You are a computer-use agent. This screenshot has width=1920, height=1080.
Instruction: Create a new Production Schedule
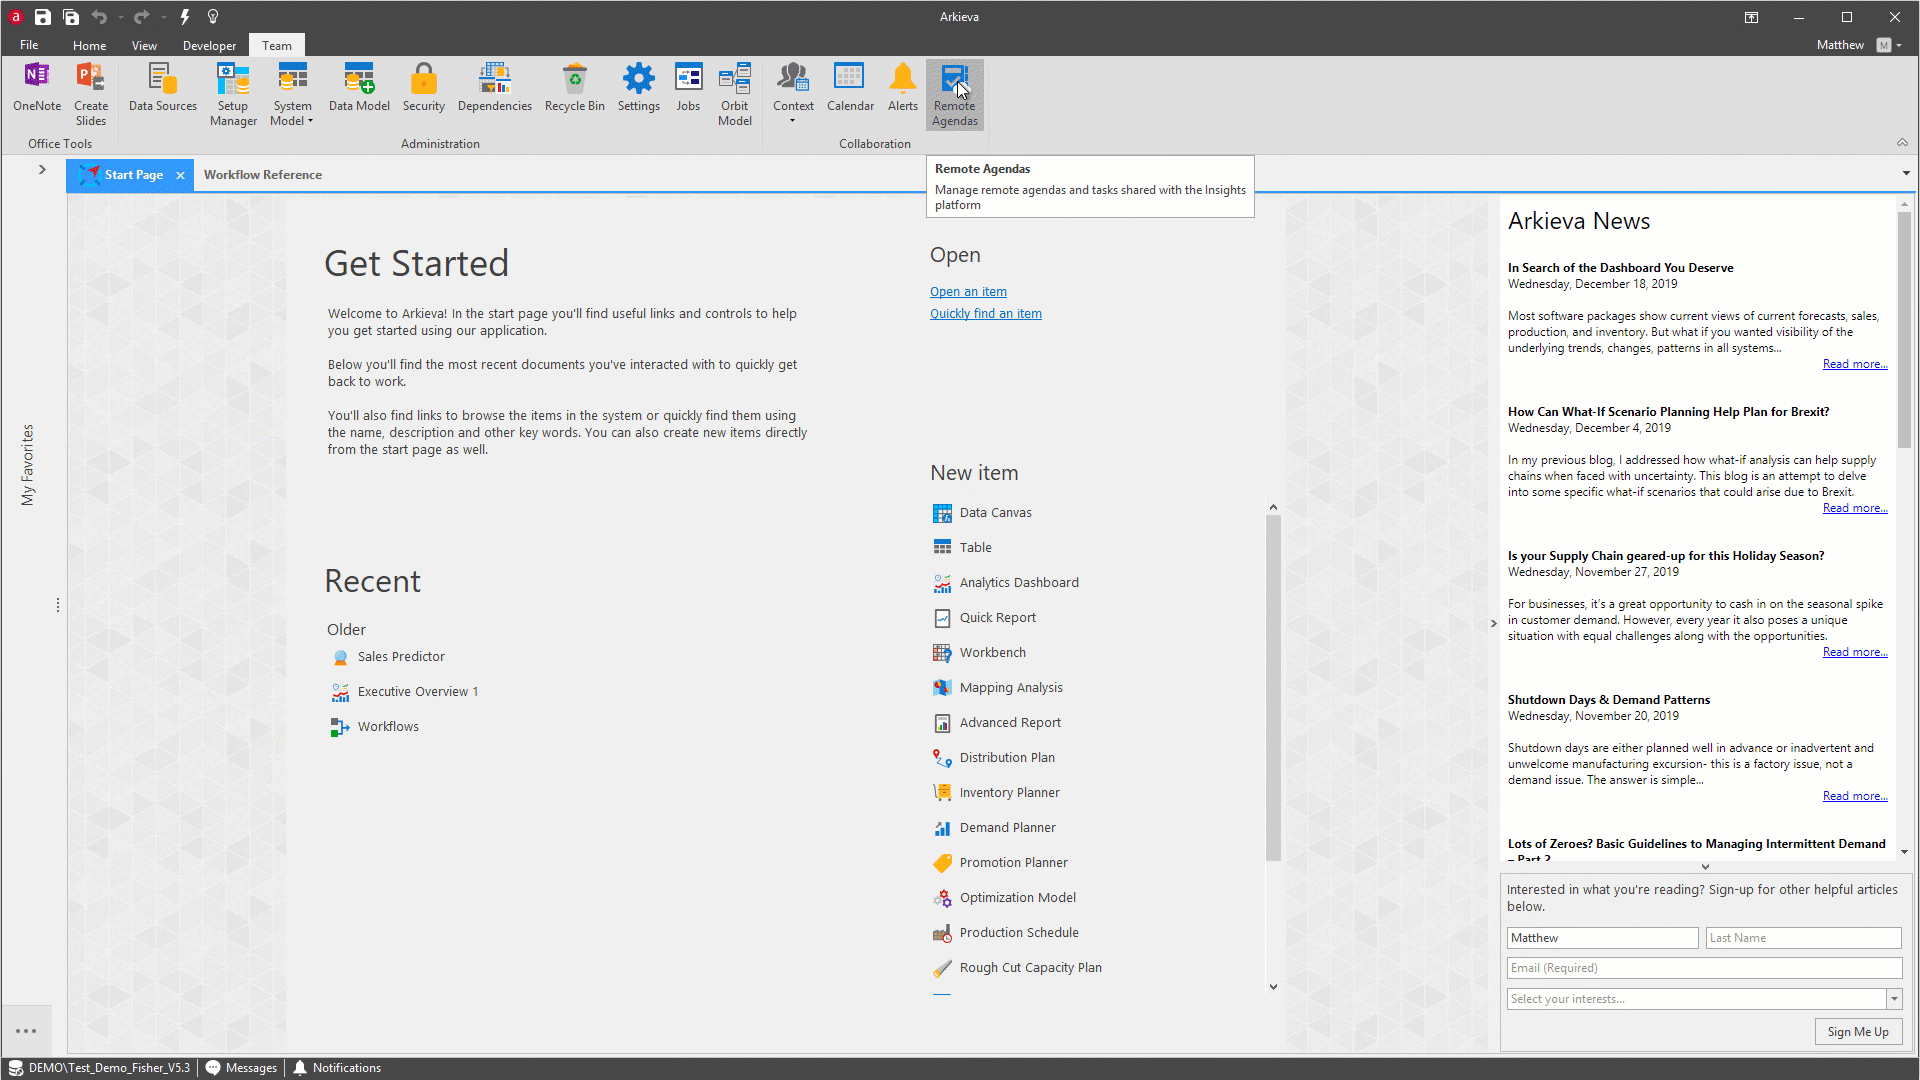click(x=1005, y=933)
